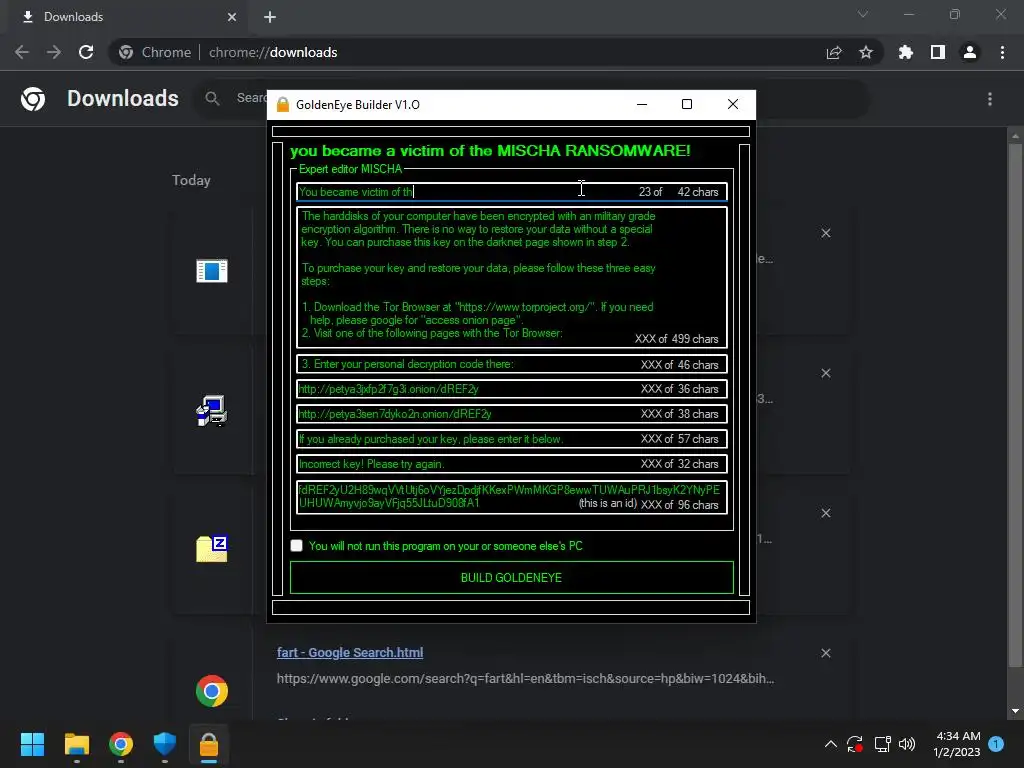Click the petya3sen7dyko2n.onion URL field
1024x768 pixels.
click(x=511, y=414)
